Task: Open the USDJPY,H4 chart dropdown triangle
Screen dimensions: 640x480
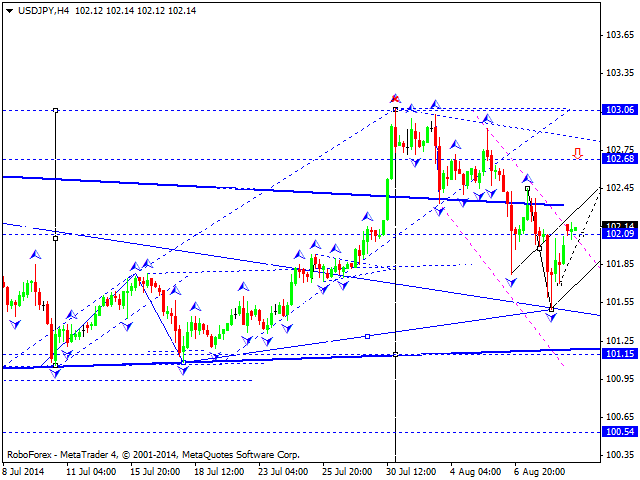Action: pos(9,11)
